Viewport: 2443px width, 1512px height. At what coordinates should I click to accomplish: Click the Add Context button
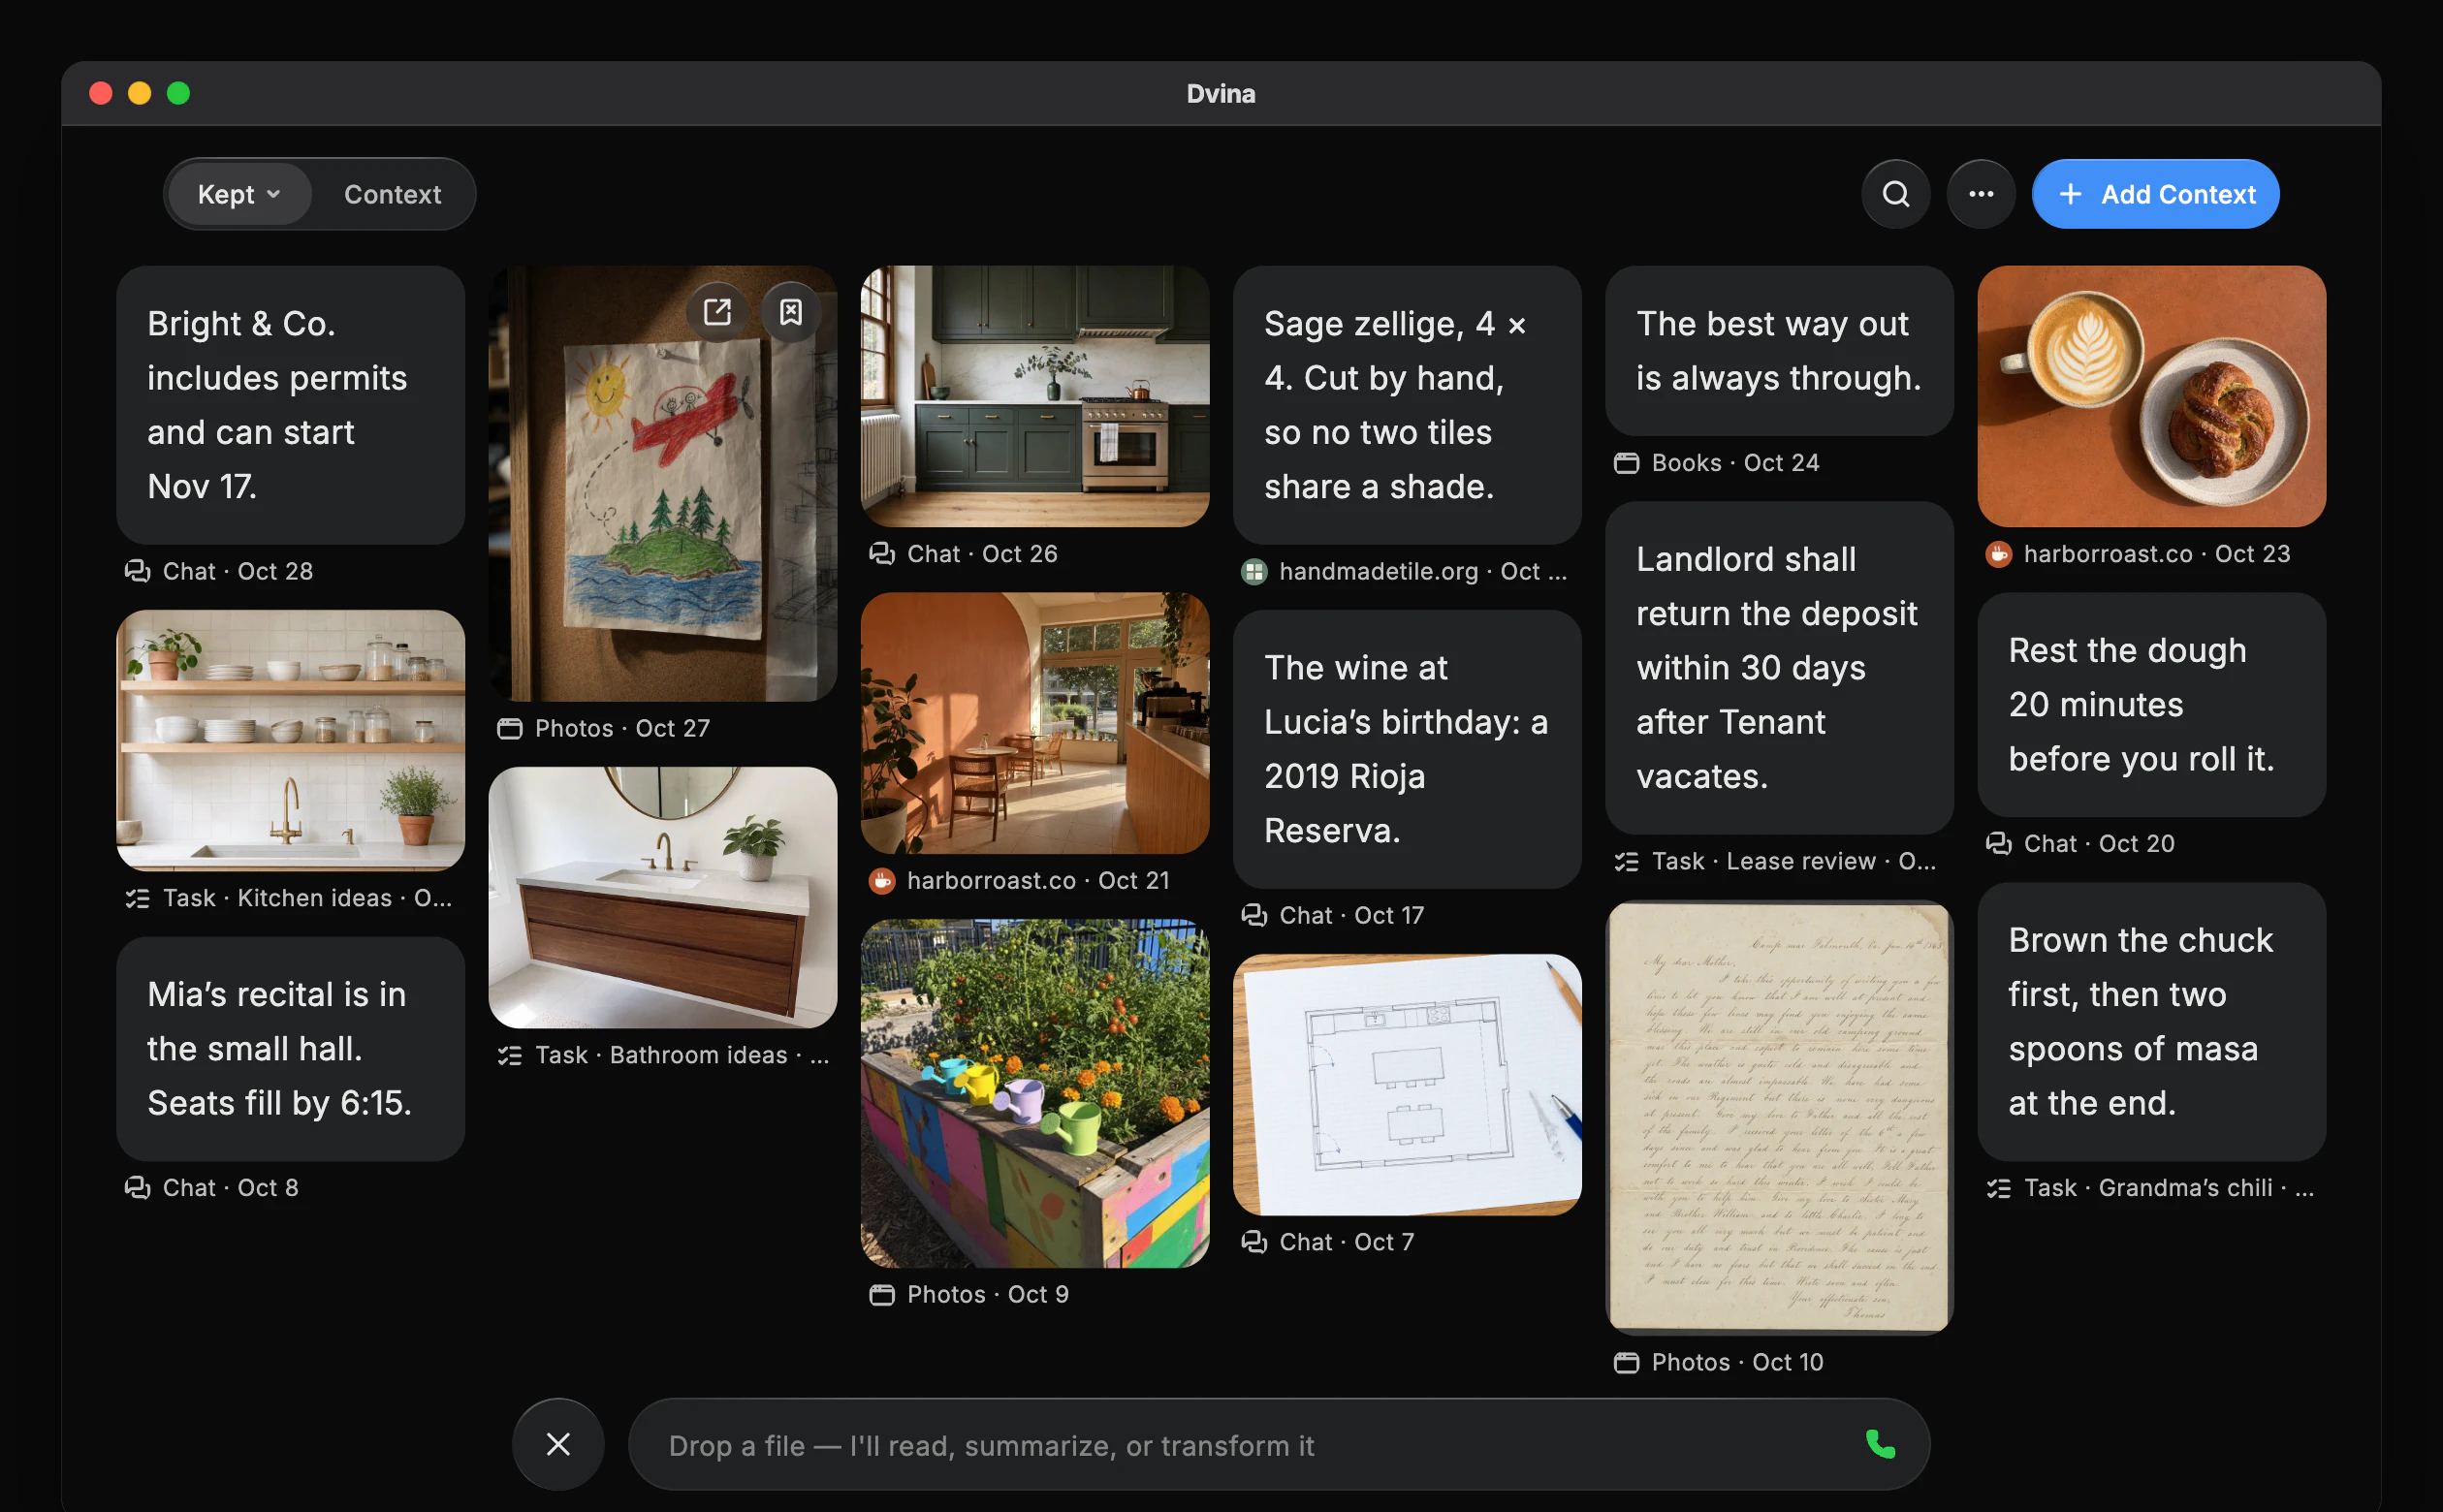[x=2155, y=194]
